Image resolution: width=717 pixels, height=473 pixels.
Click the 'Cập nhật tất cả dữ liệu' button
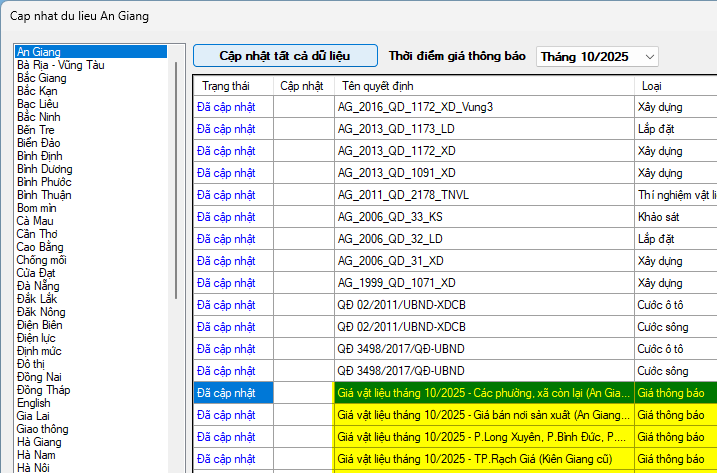point(285,56)
